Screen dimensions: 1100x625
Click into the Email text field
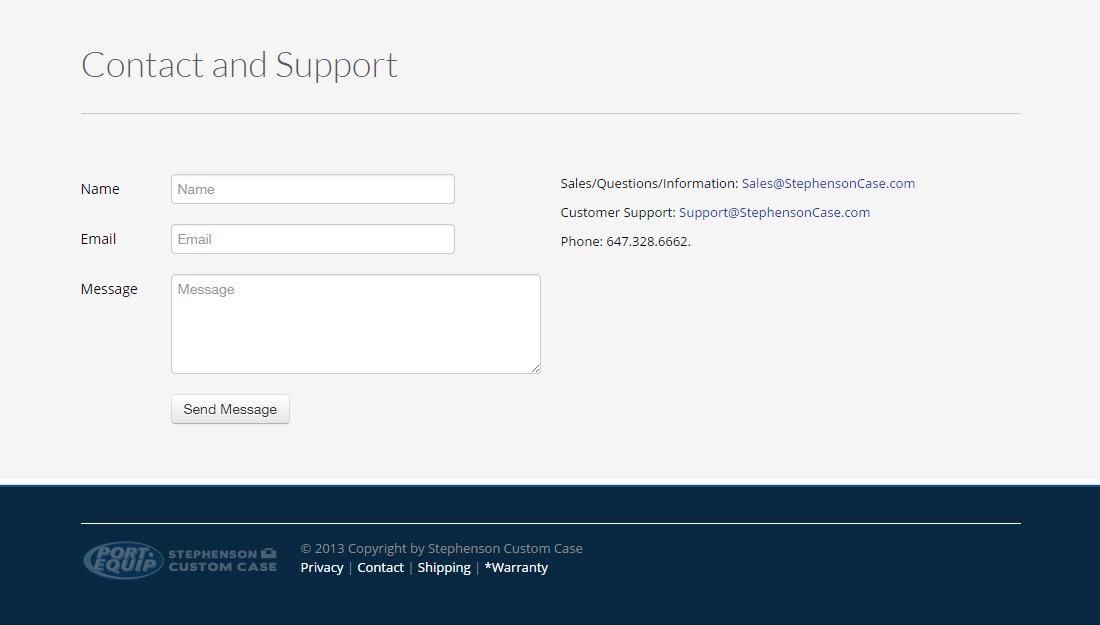pyautogui.click(x=312, y=239)
